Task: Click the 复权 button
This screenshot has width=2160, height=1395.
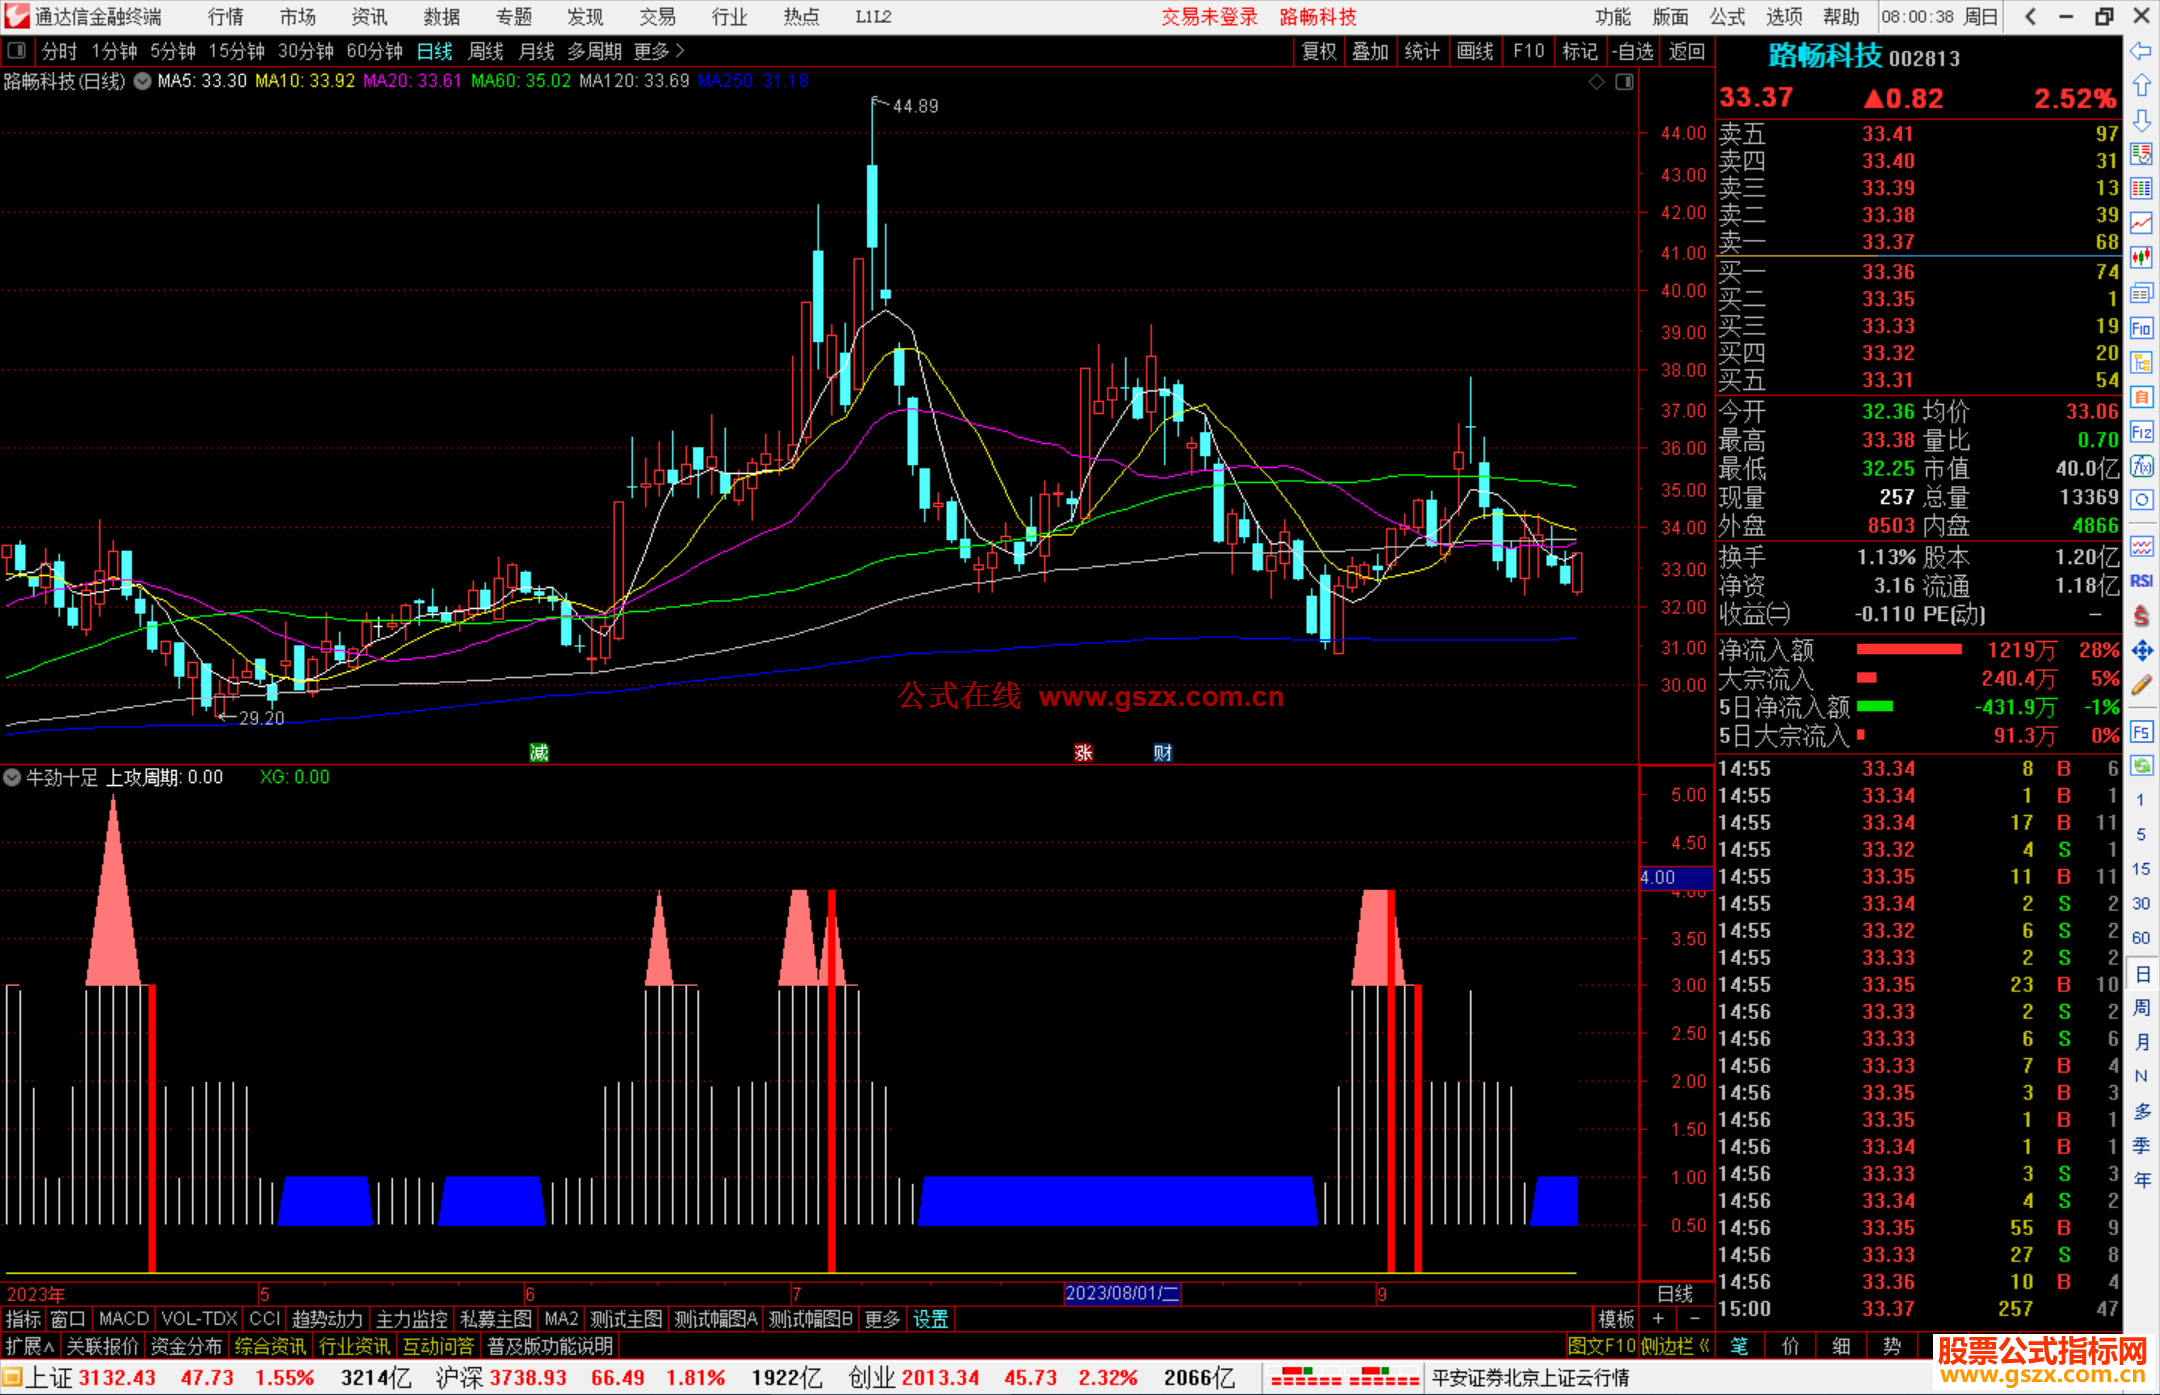Action: (1318, 50)
